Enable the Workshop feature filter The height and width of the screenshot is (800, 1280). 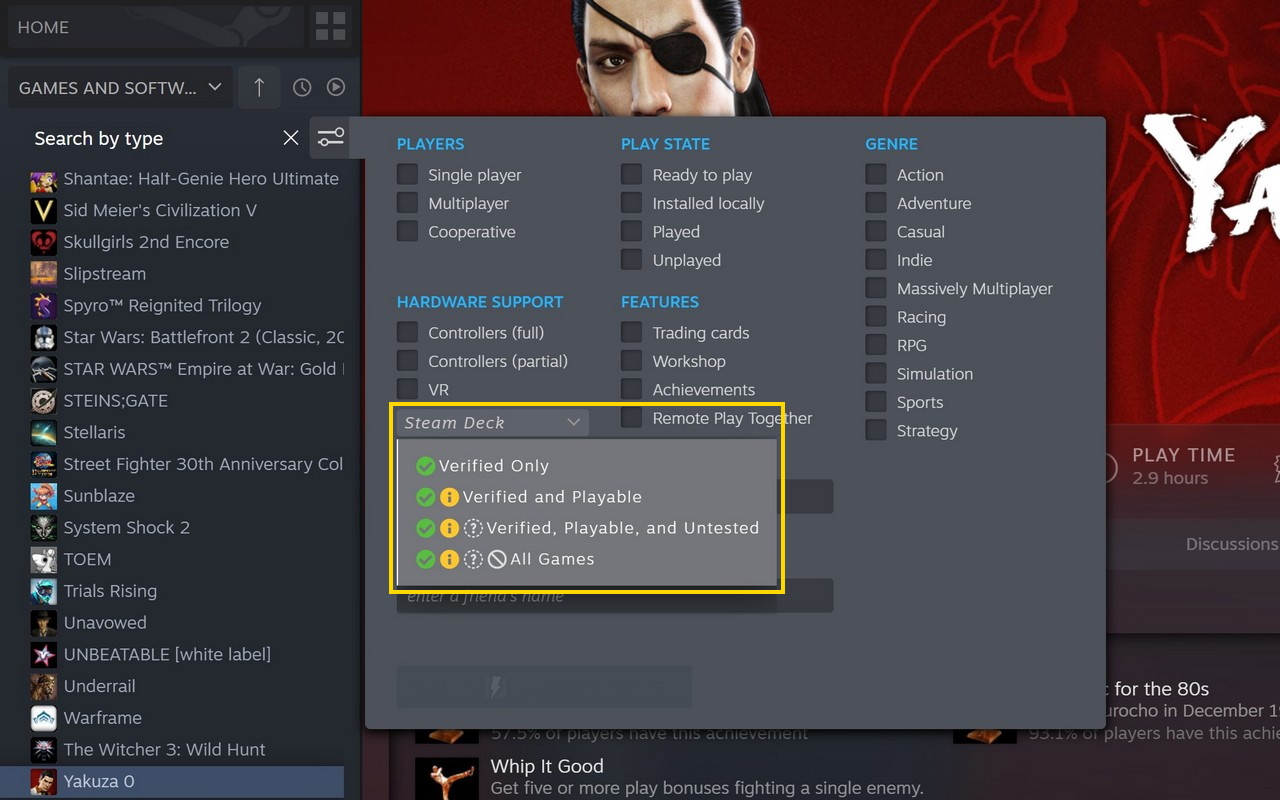point(631,361)
